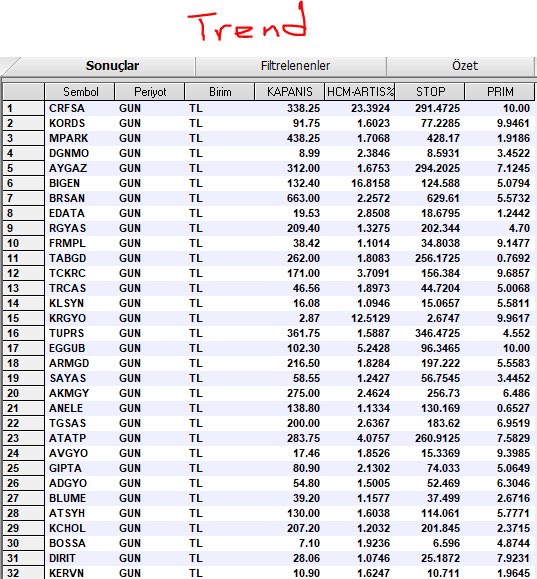The width and height of the screenshot is (537, 579).
Task: Select the CRFSA symbol row
Action: point(268,108)
